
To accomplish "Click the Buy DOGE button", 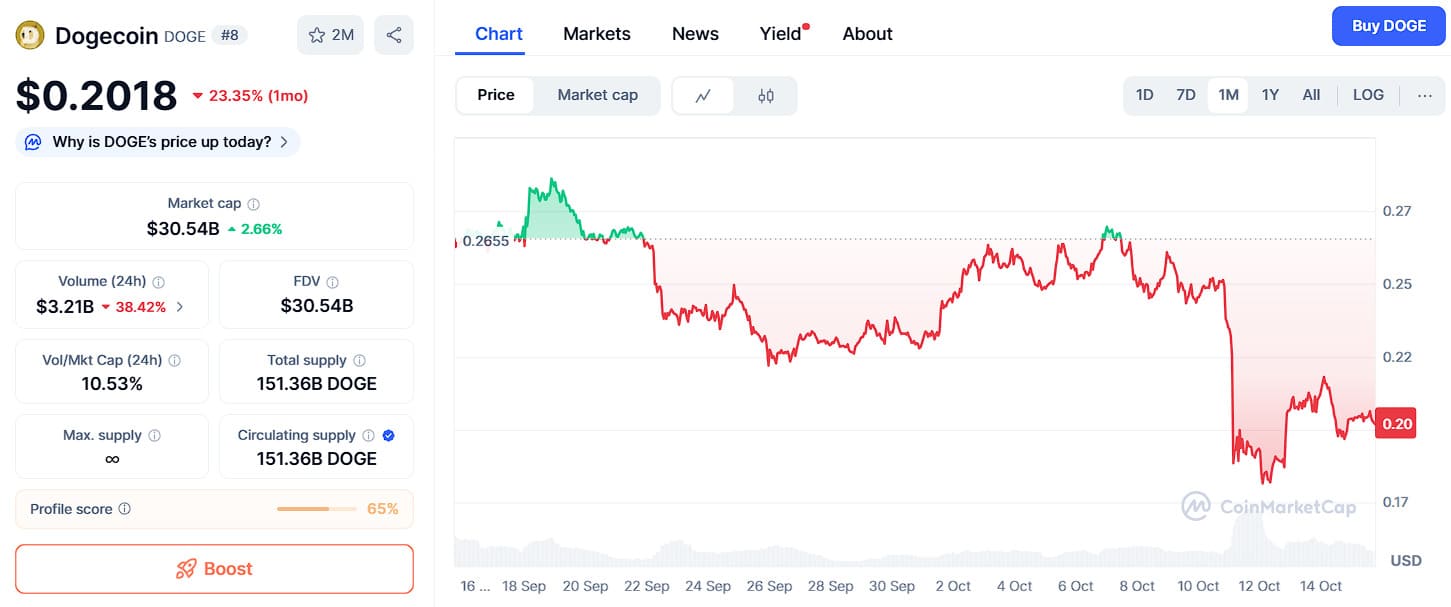I will pyautogui.click(x=1389, y=26).
